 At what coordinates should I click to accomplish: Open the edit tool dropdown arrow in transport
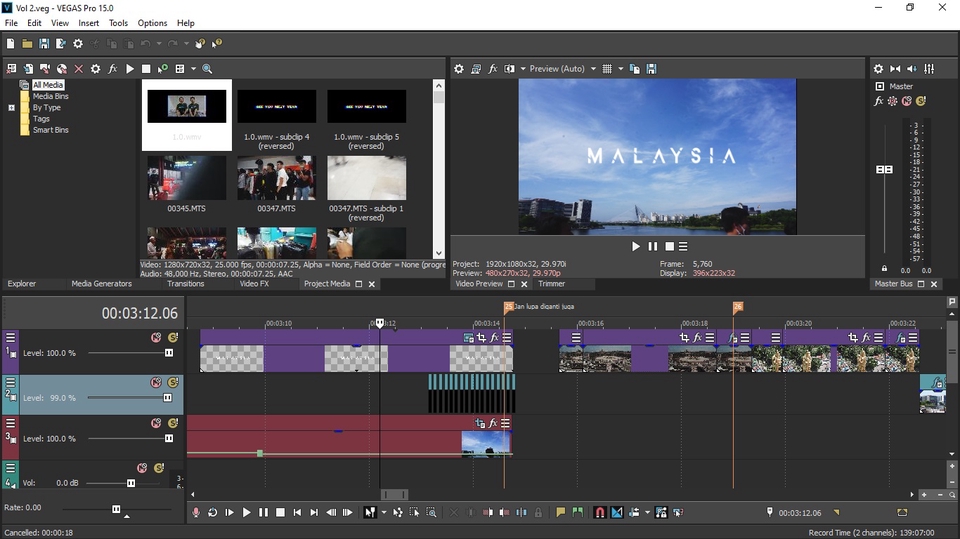click(384, 513)
